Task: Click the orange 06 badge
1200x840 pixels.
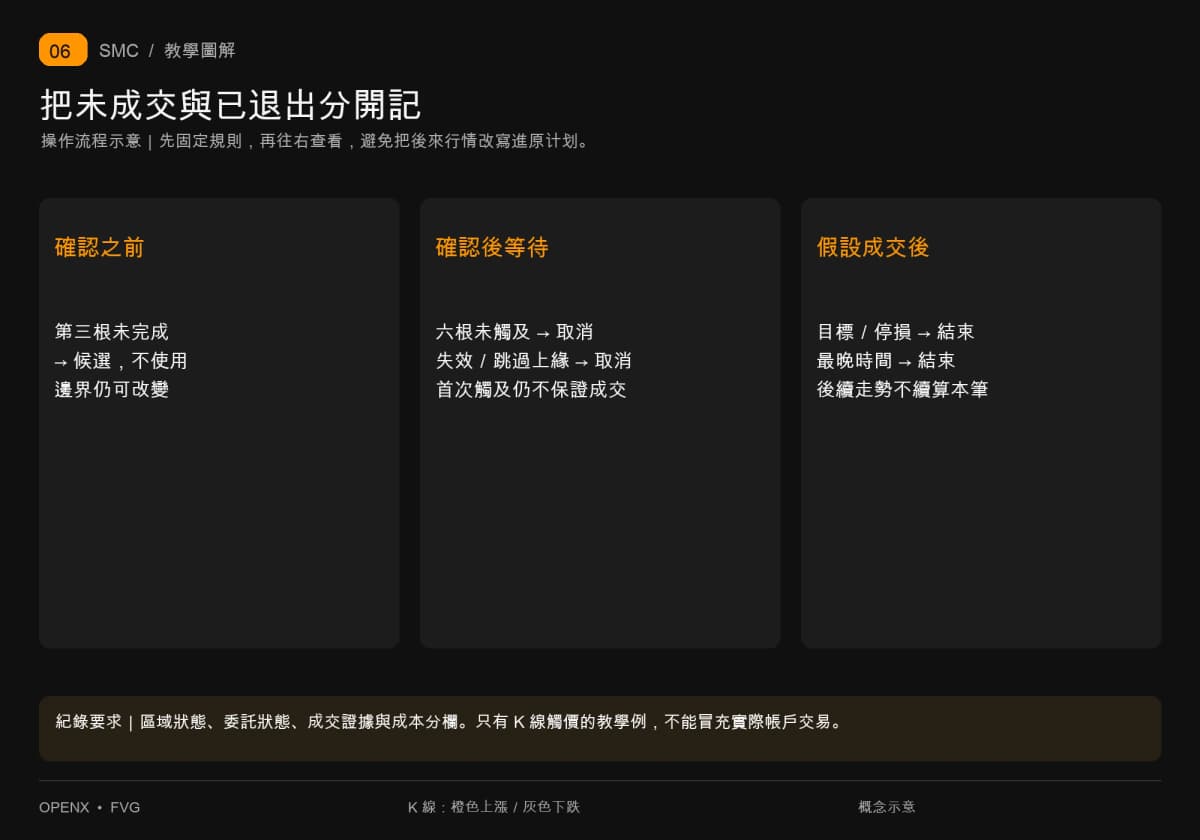Action: pyautogui.click(x=63, y=50)
